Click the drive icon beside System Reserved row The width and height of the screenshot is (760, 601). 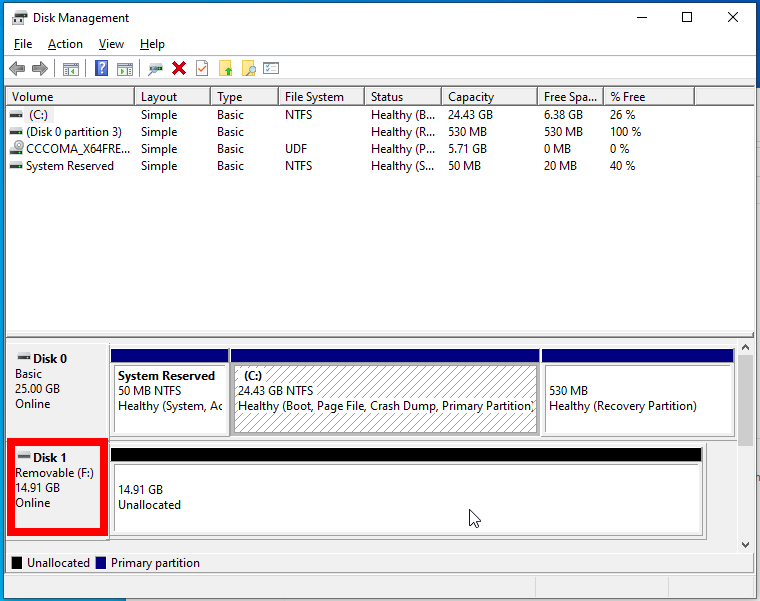click(x=16, y=166)
